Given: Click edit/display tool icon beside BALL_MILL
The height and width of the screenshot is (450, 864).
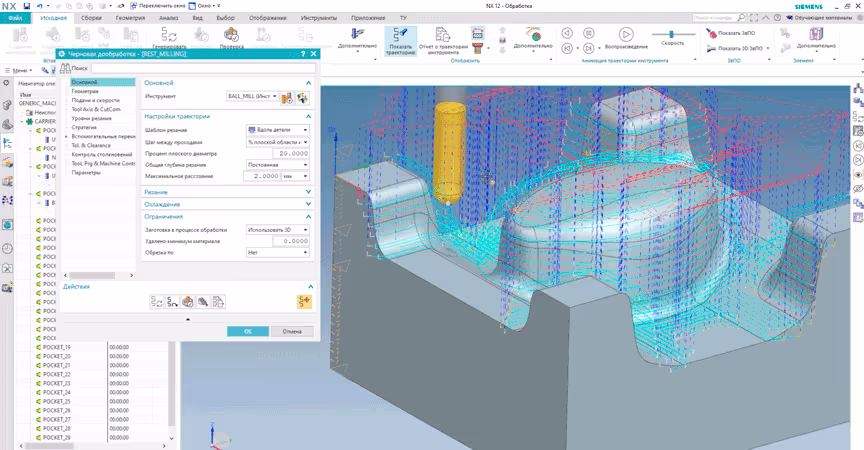Looking at the screenshot, I should pyautogui.click(x=303, y=98).
